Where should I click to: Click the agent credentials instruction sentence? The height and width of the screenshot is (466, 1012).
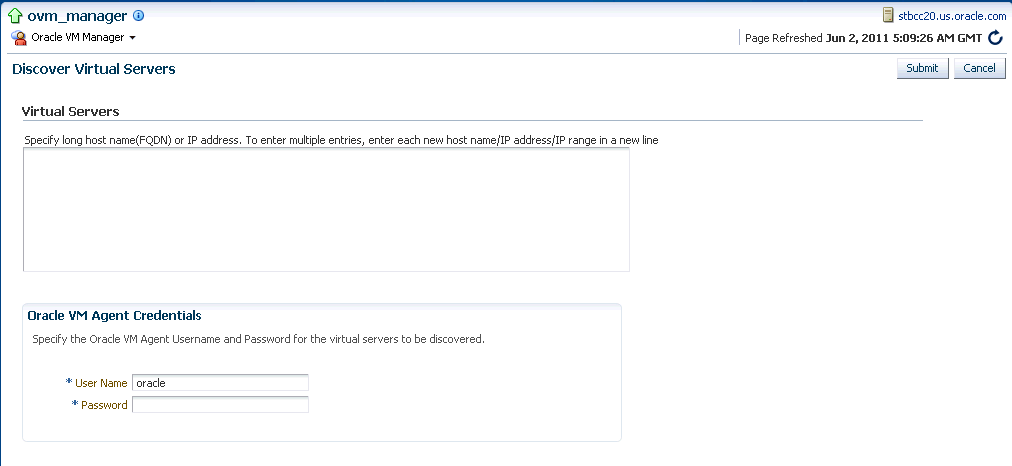coord(258,339)
